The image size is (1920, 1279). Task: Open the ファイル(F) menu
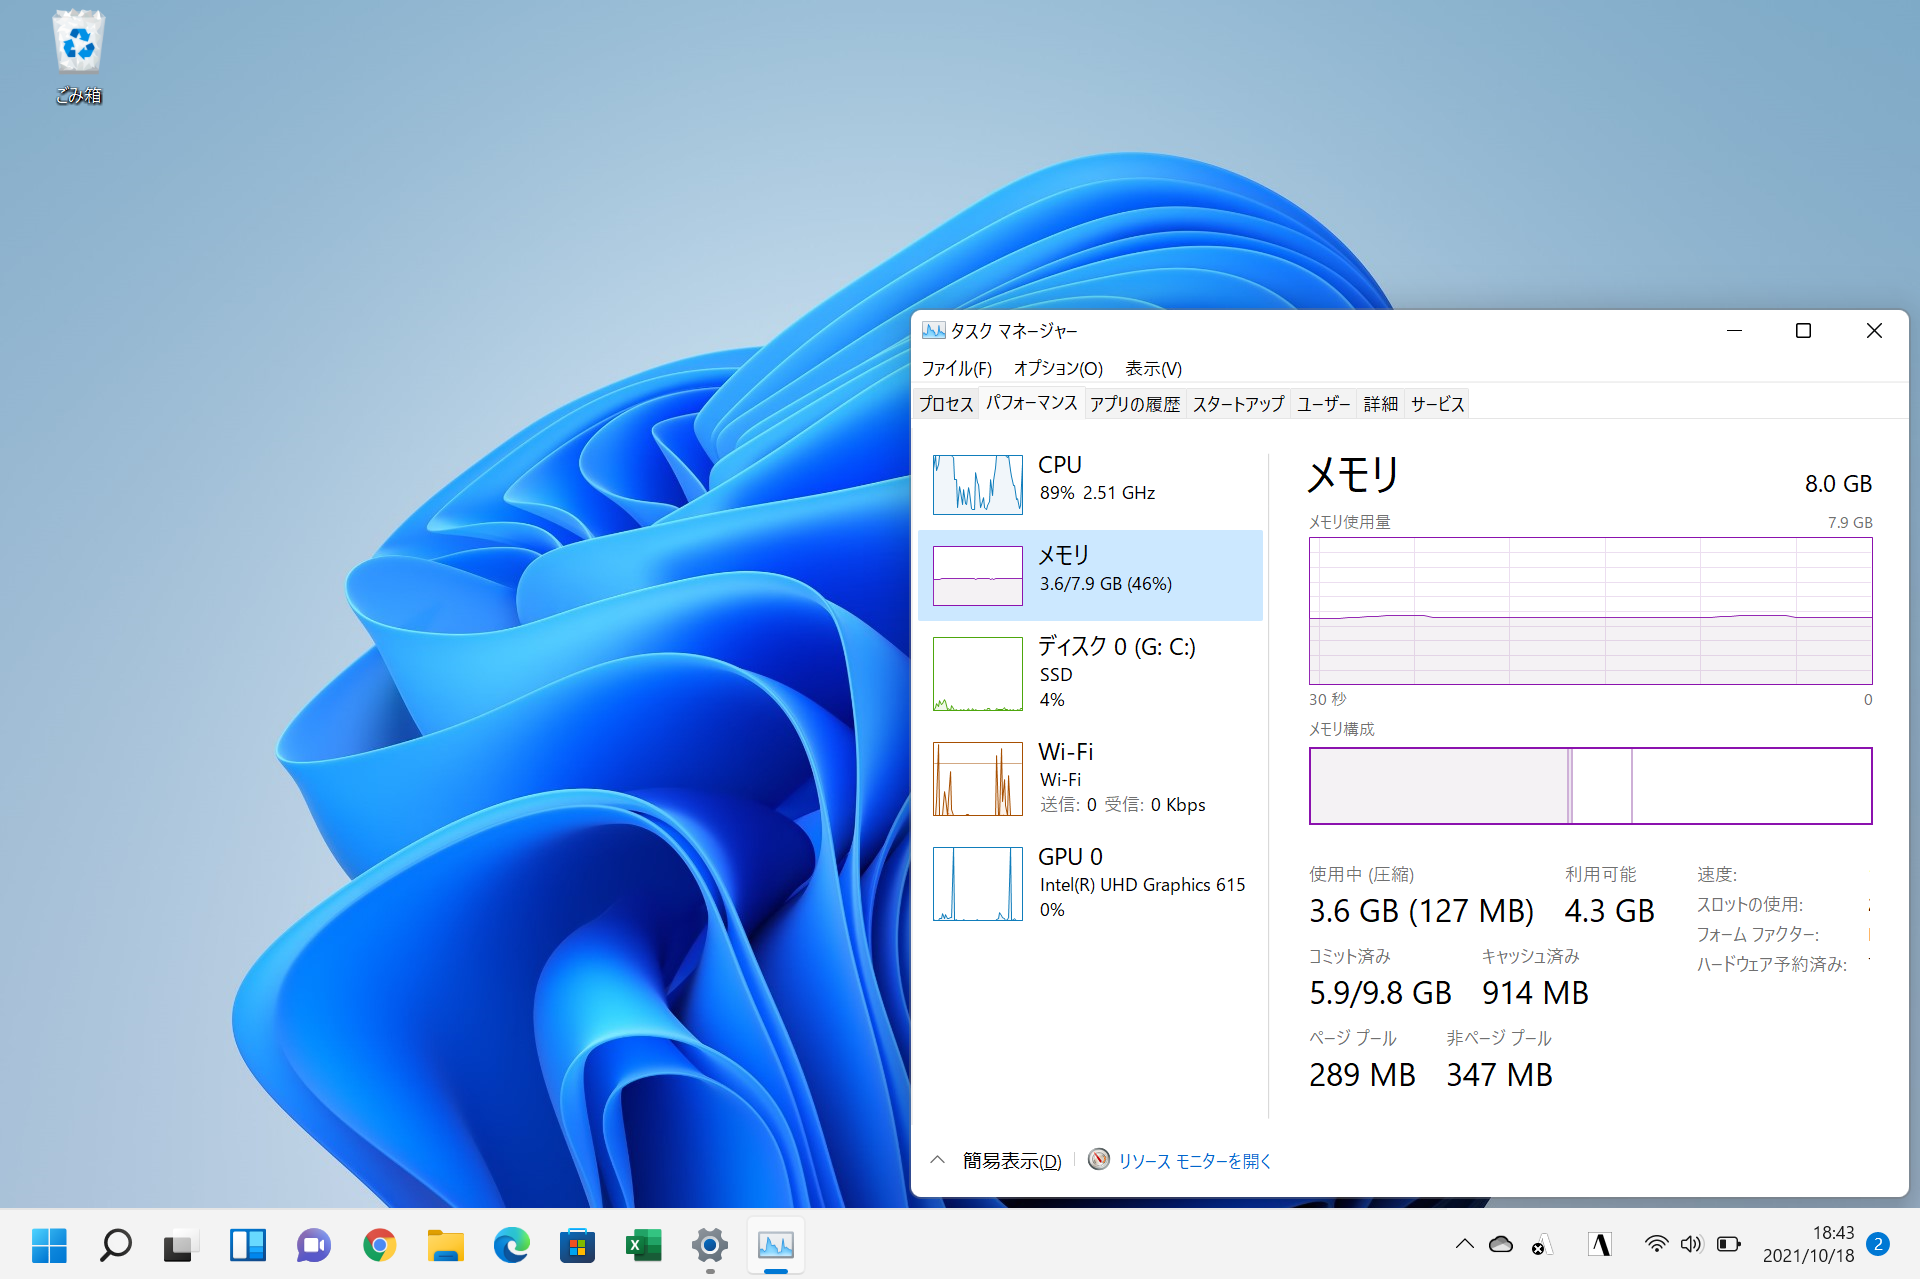[x=956, y=368]
